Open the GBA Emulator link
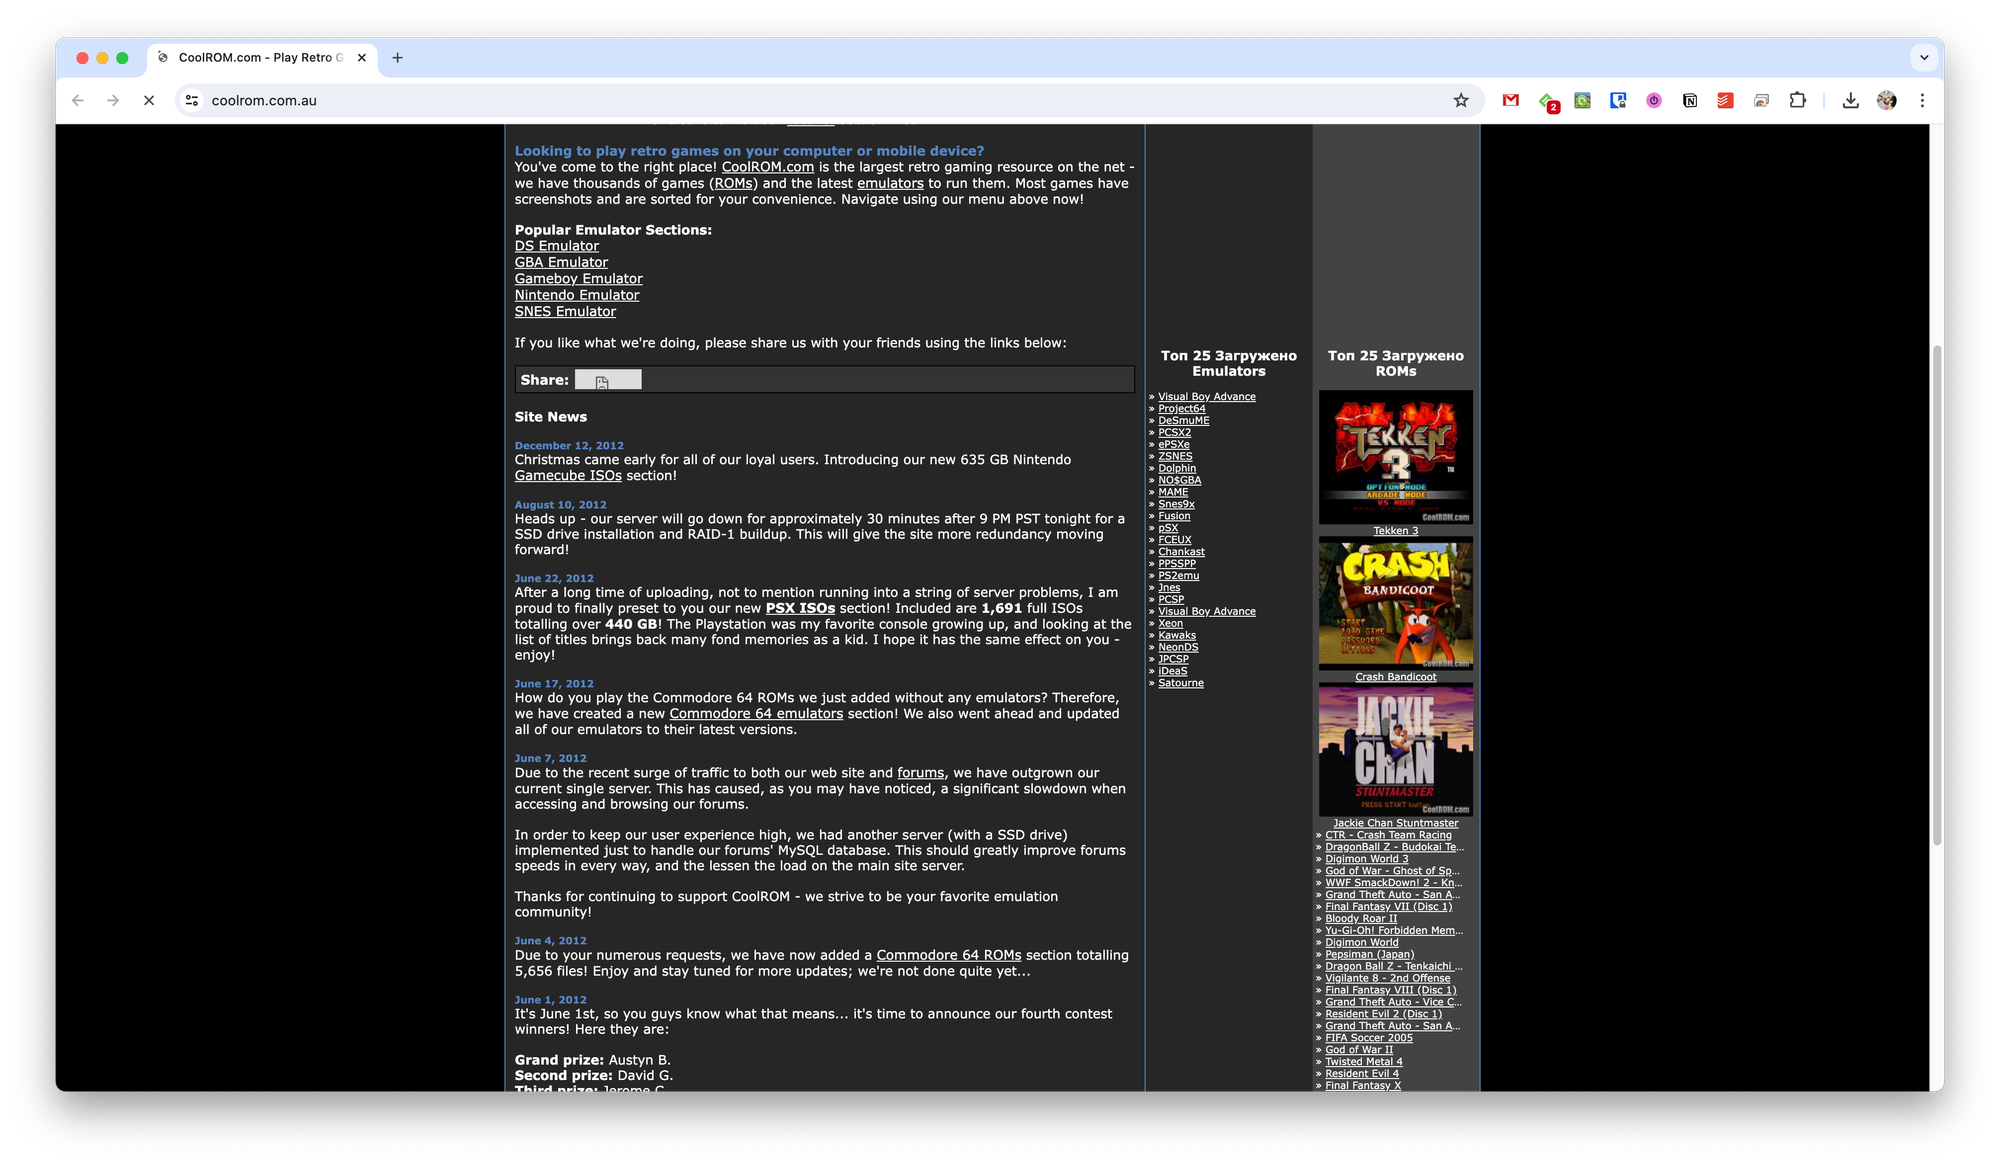The width and height of the screenshot is (2000, 1165). 561,262
